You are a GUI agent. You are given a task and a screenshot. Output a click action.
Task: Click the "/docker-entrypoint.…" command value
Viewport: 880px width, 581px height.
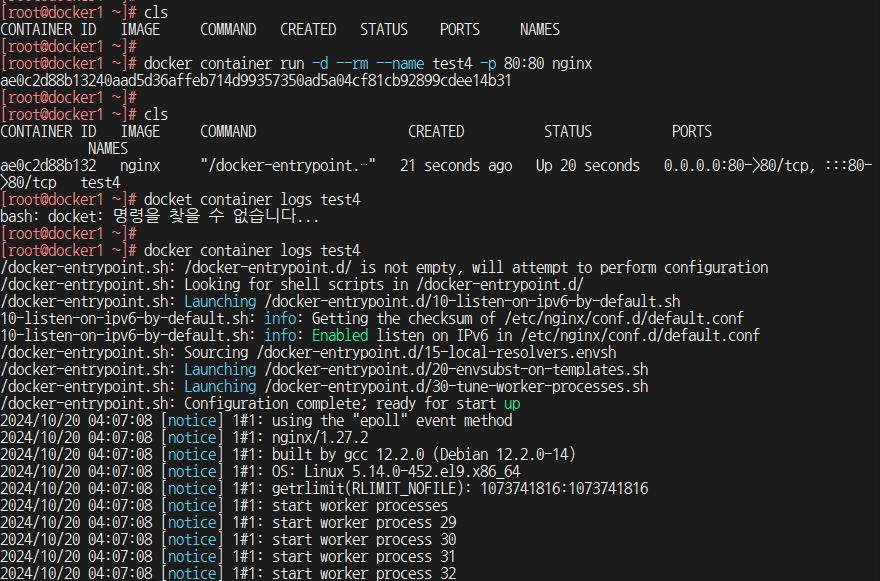pos(288,166)
